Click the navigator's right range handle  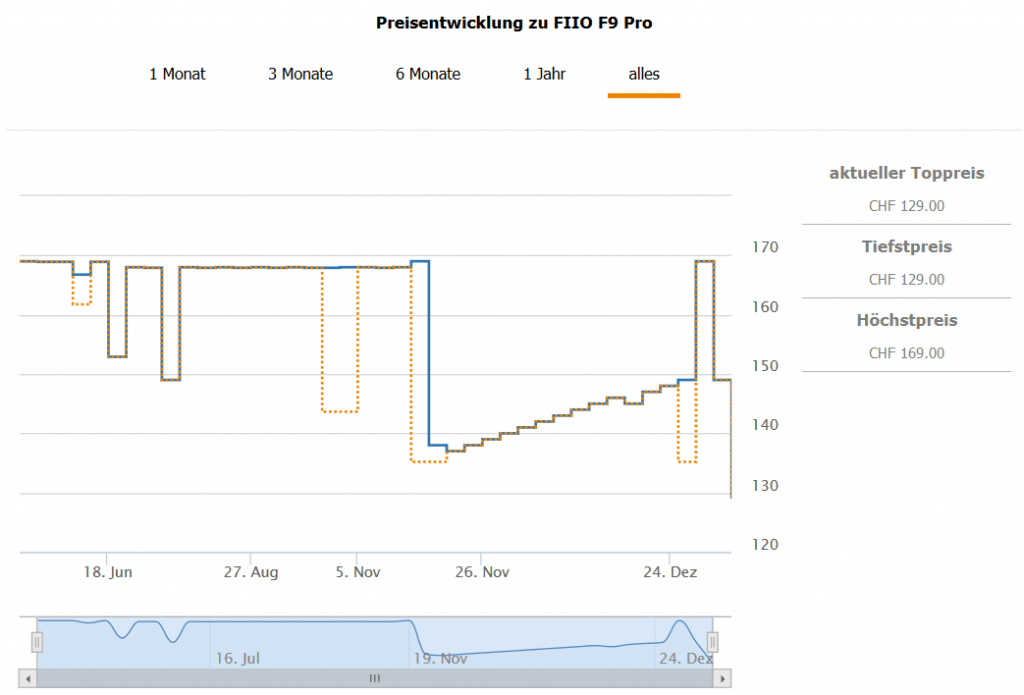(713, 641)
